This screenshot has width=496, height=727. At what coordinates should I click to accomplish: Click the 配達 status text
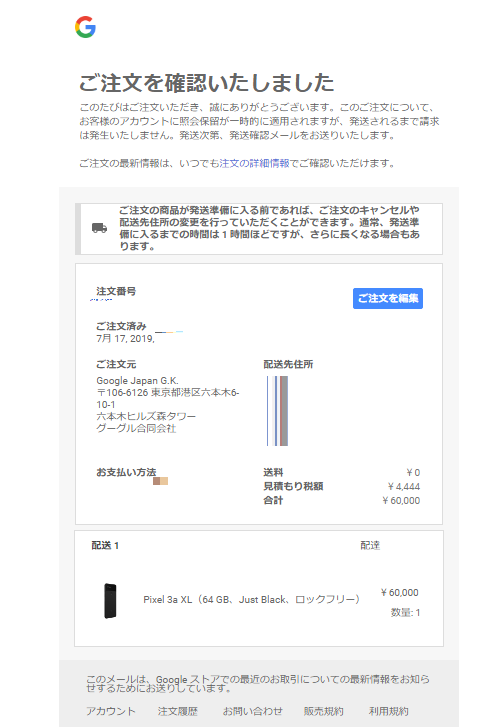(x=370, y=545)
